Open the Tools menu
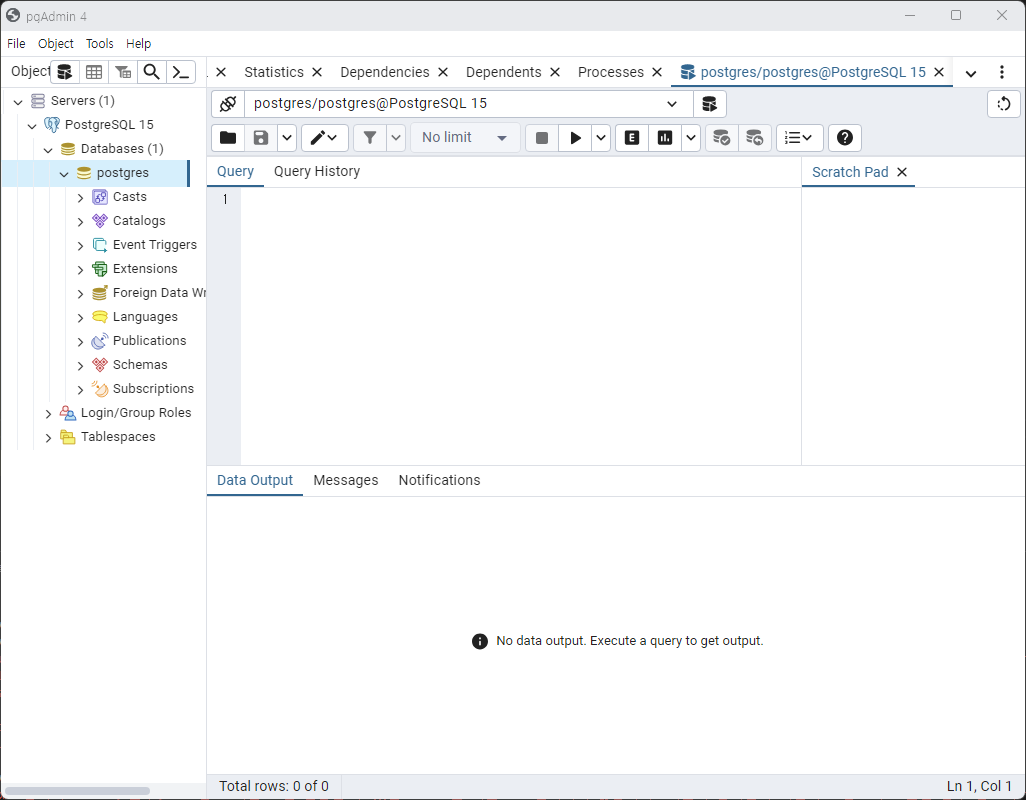This screenshot has width=1026, height=800. 99,44
